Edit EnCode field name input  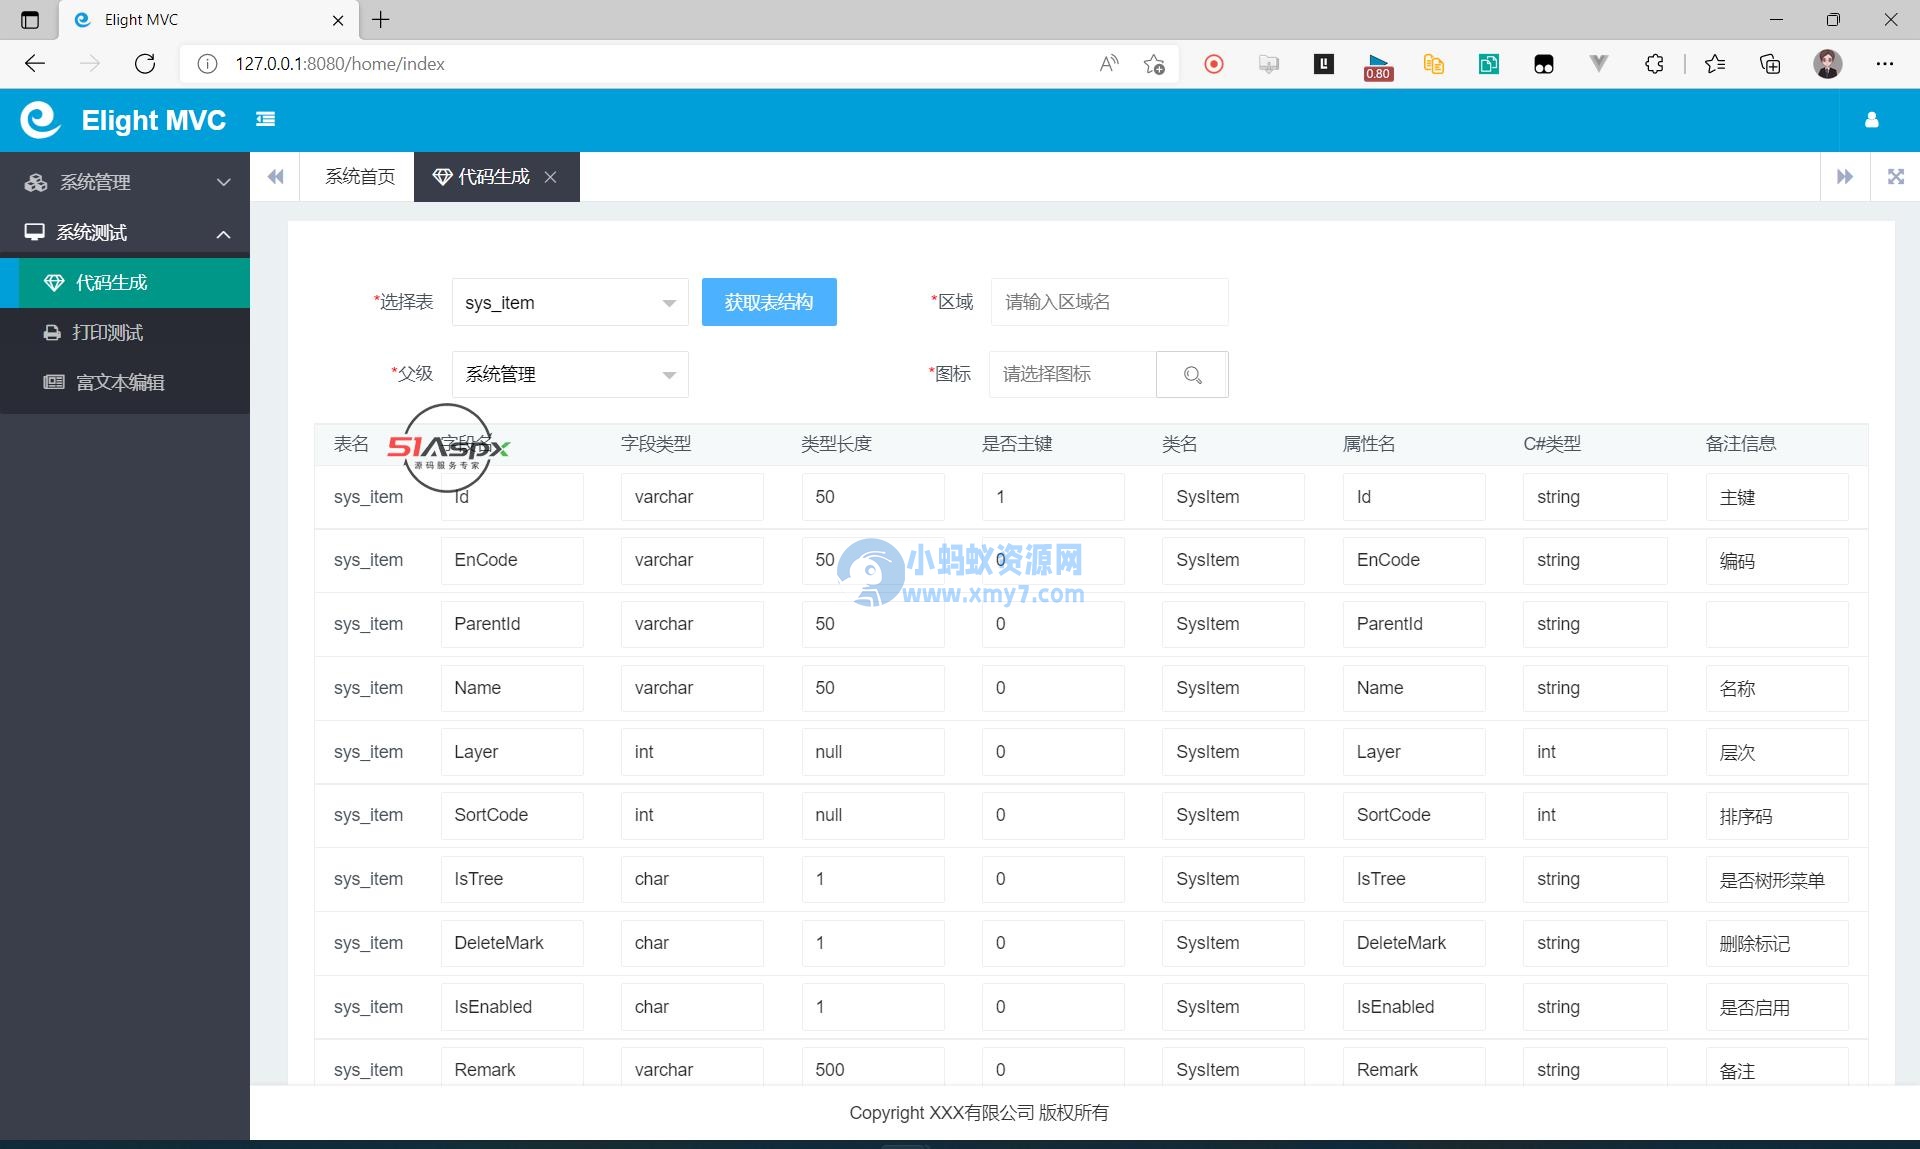[x=511, y=560]
